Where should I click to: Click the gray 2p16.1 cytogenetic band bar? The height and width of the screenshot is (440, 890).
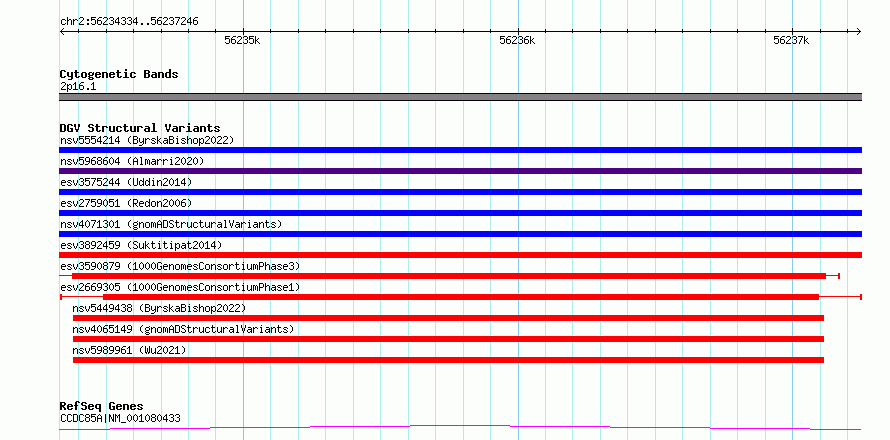460,97
